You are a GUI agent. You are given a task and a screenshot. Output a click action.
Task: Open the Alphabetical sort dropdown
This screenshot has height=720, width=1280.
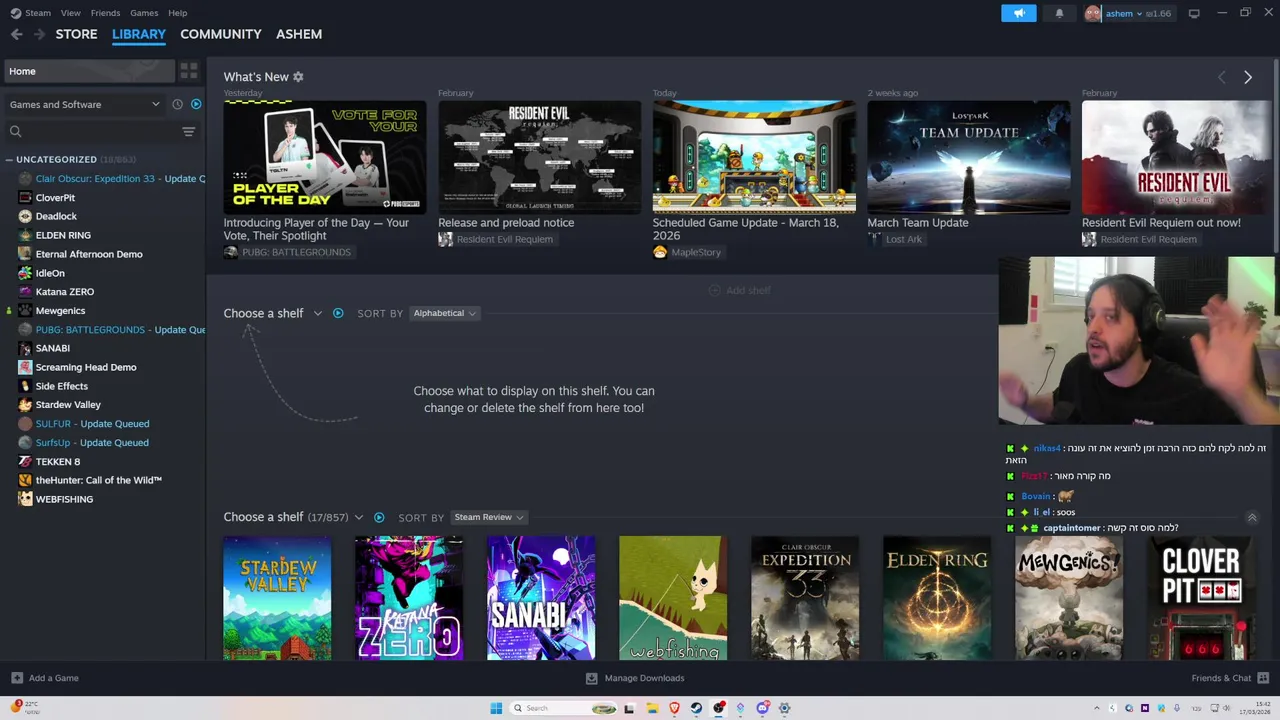click(445, 313)
